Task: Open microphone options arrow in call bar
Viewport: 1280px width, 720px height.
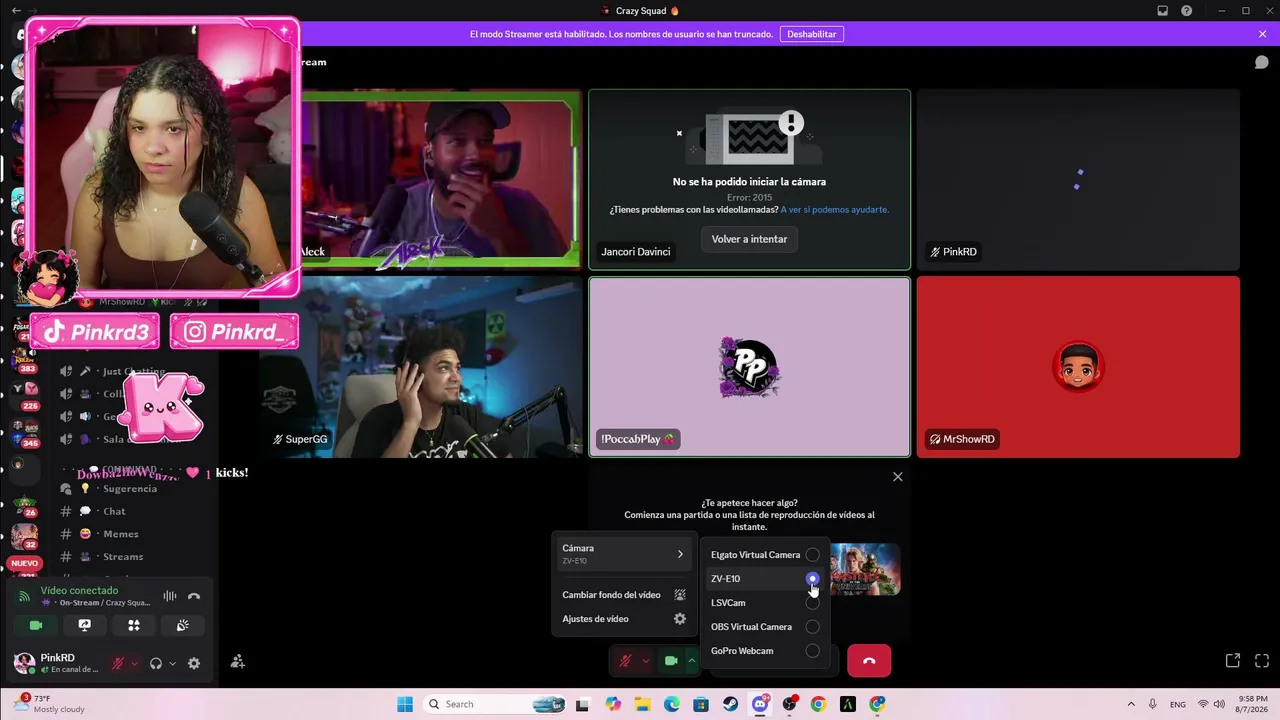Action: click(x=646, y=661)
